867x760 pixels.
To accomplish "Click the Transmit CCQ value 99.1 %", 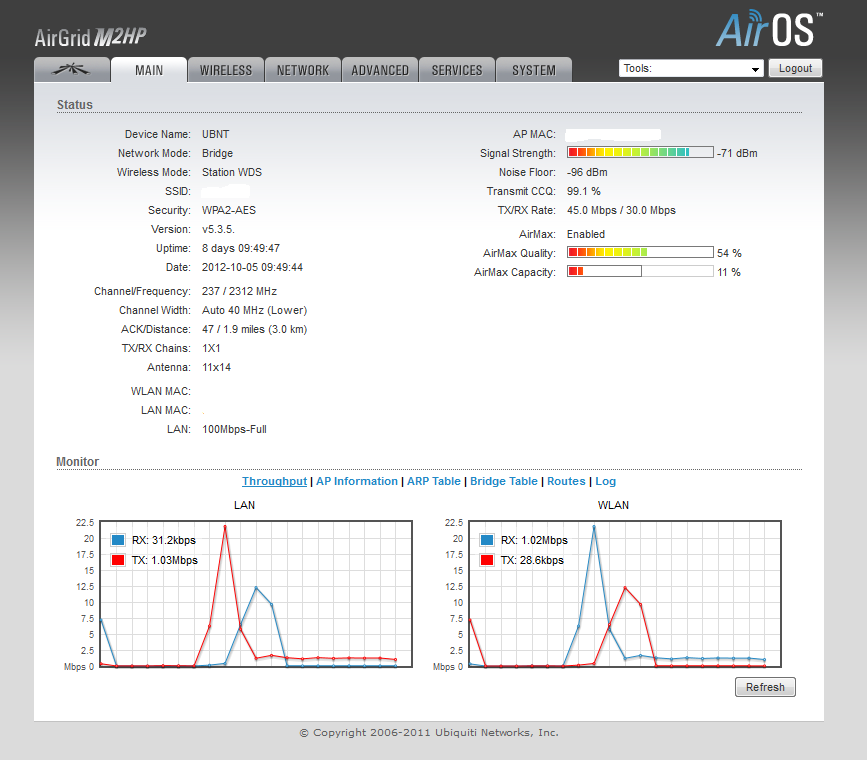I will click(x=584, y=191).
